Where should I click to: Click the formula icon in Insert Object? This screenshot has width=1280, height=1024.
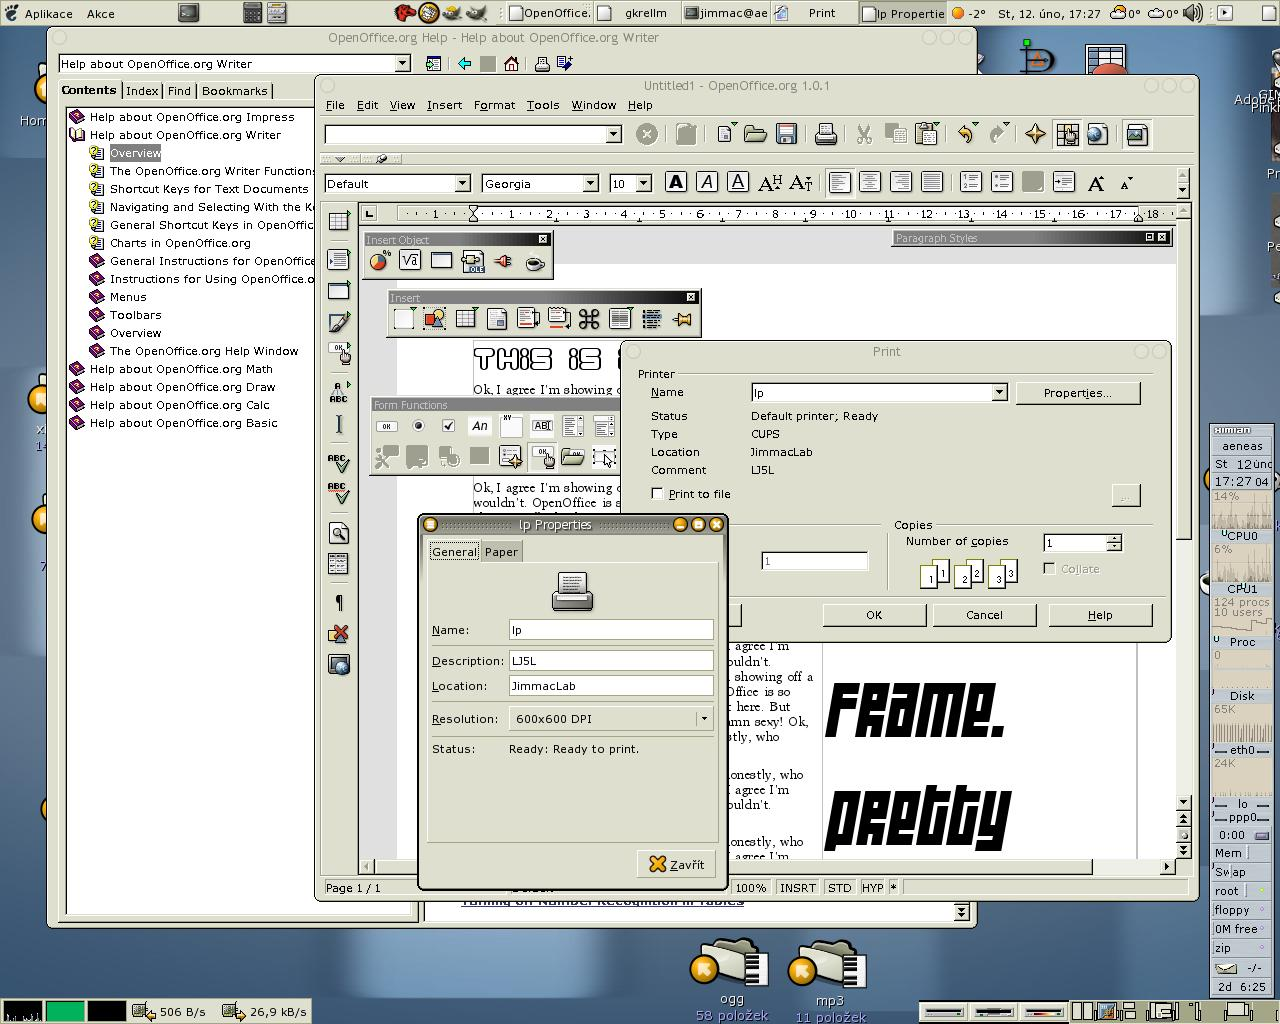410,262
